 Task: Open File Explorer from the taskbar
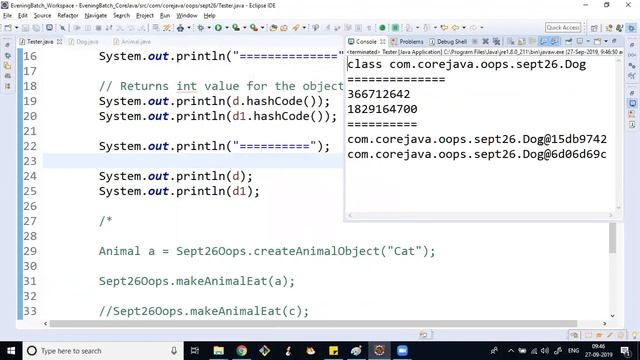tap(219, 351)
